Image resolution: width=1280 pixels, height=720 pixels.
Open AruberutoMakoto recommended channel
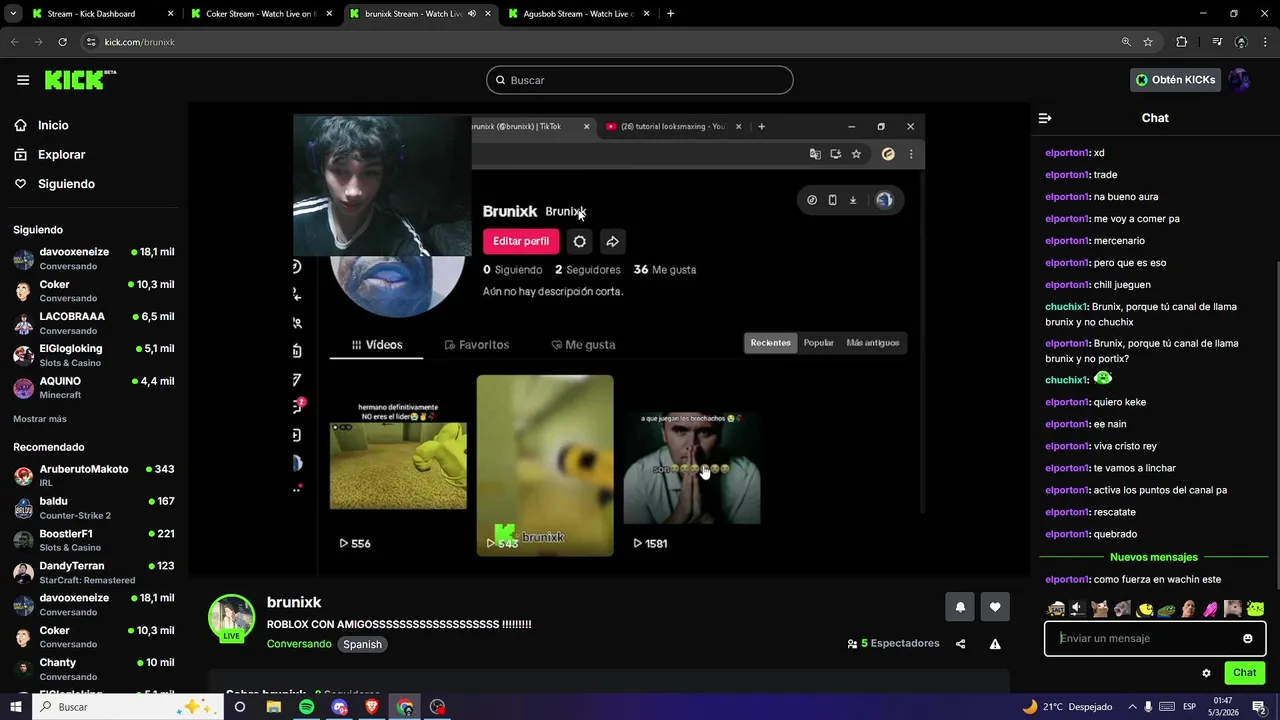pyautogui.click(x=94, y=475)
